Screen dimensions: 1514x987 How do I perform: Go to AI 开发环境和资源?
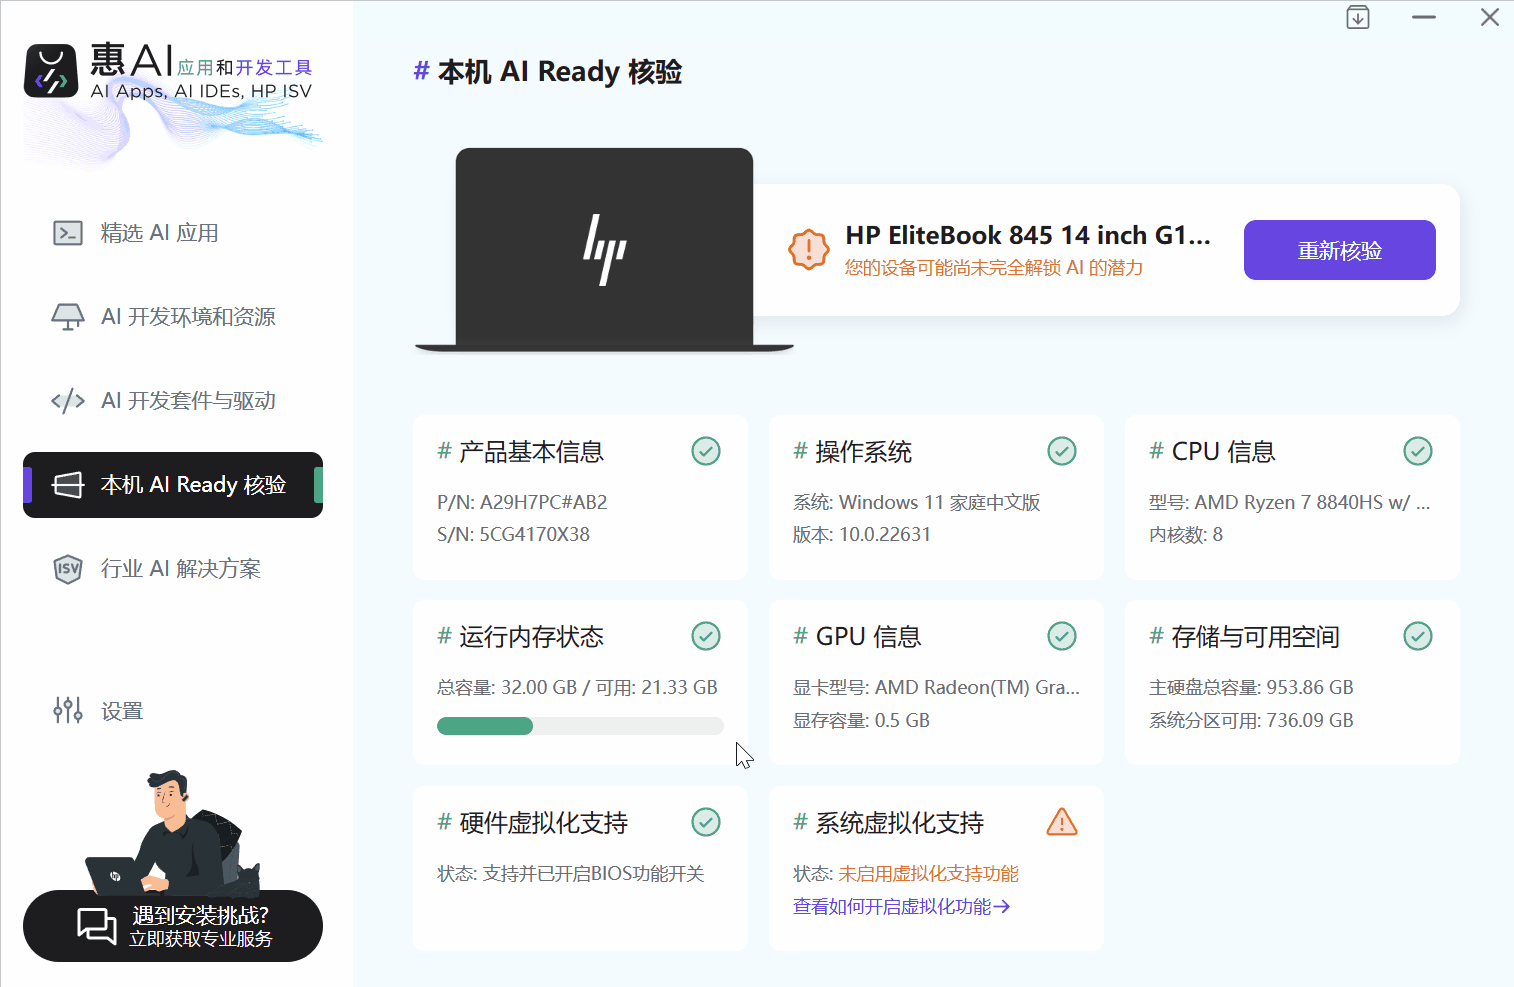tap(173, 317)
